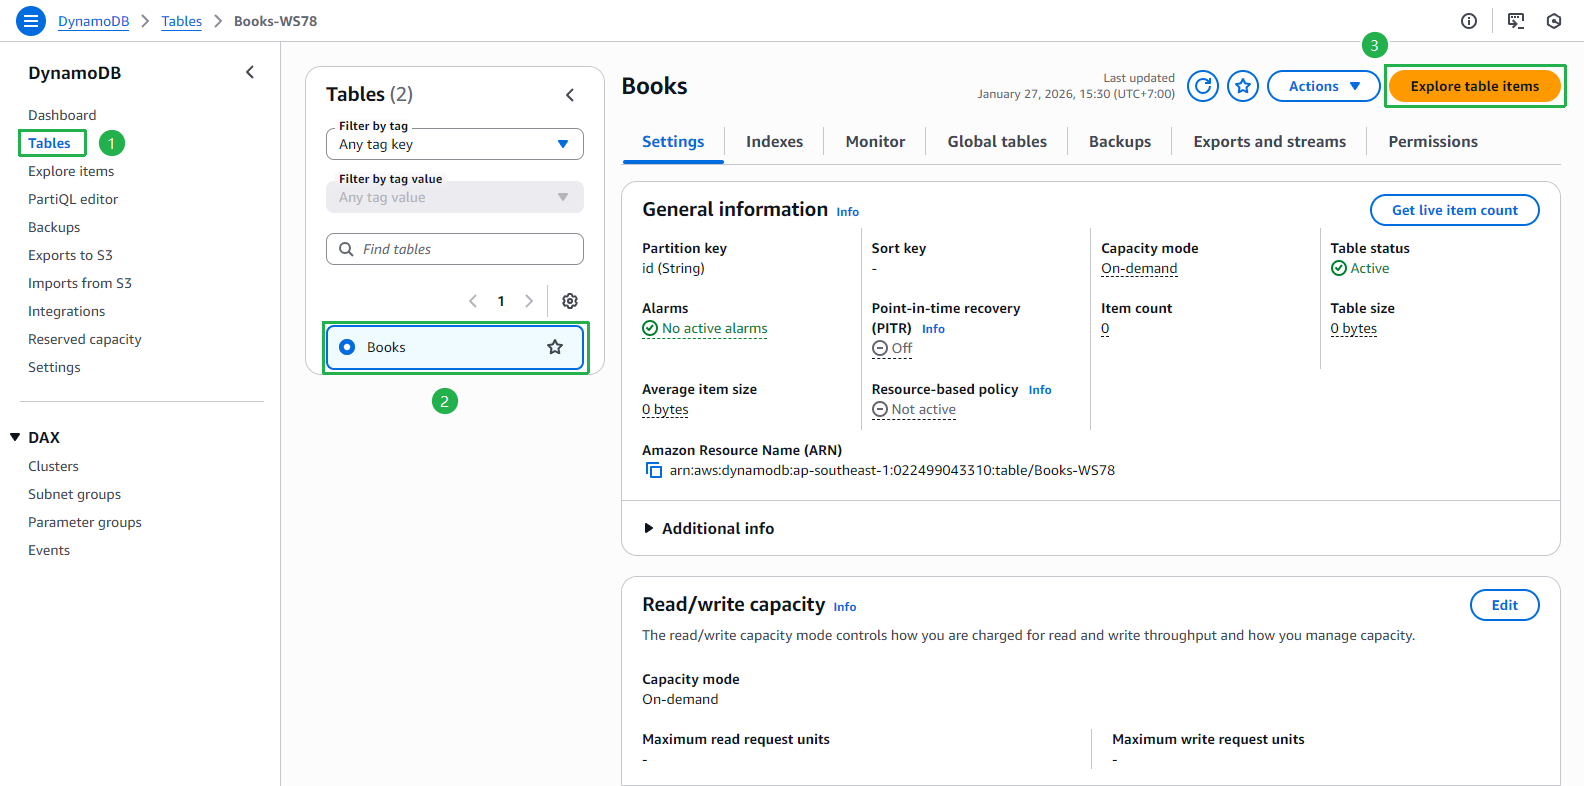Click the refresh icon next to Actions
This screenshot has width=1584, height=786.
point(1203,86)
